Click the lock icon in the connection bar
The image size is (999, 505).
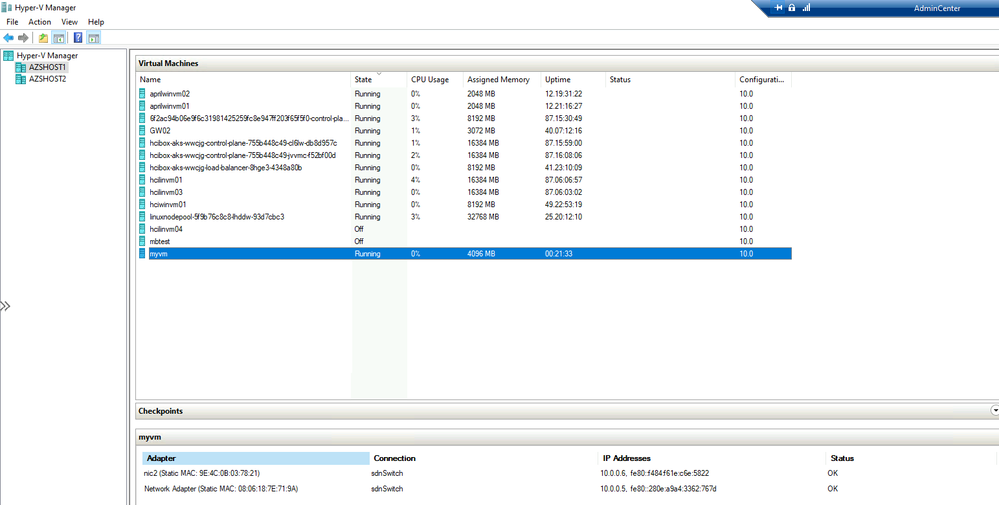pos(792,8)
